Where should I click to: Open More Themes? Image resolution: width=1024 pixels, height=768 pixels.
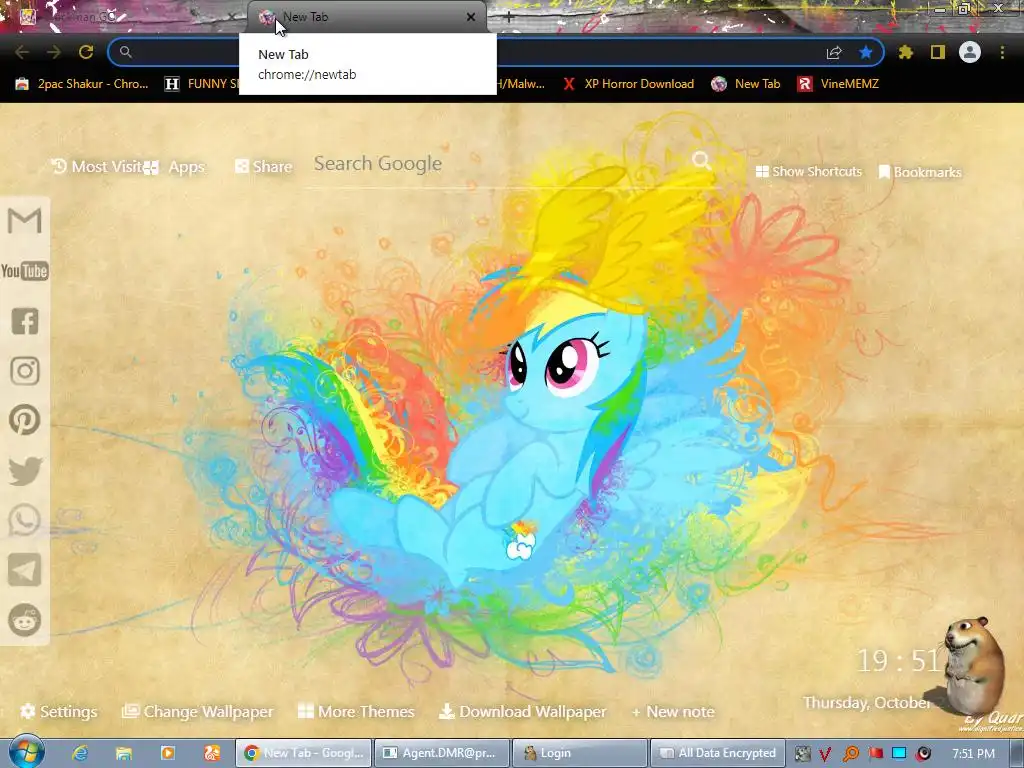(357, 711)
